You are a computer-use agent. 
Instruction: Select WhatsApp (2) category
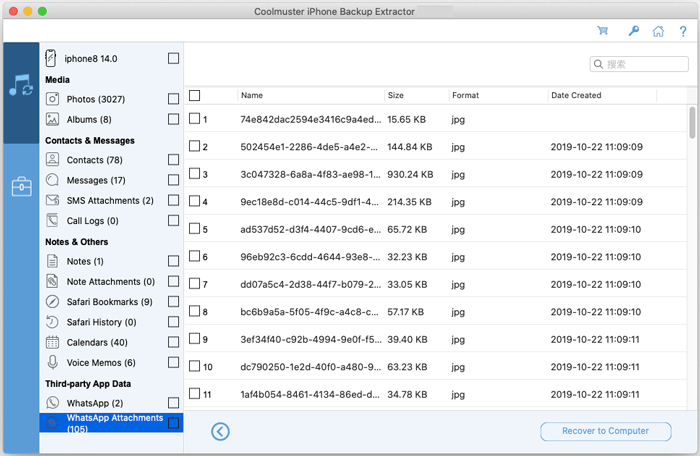click(95, 403)
